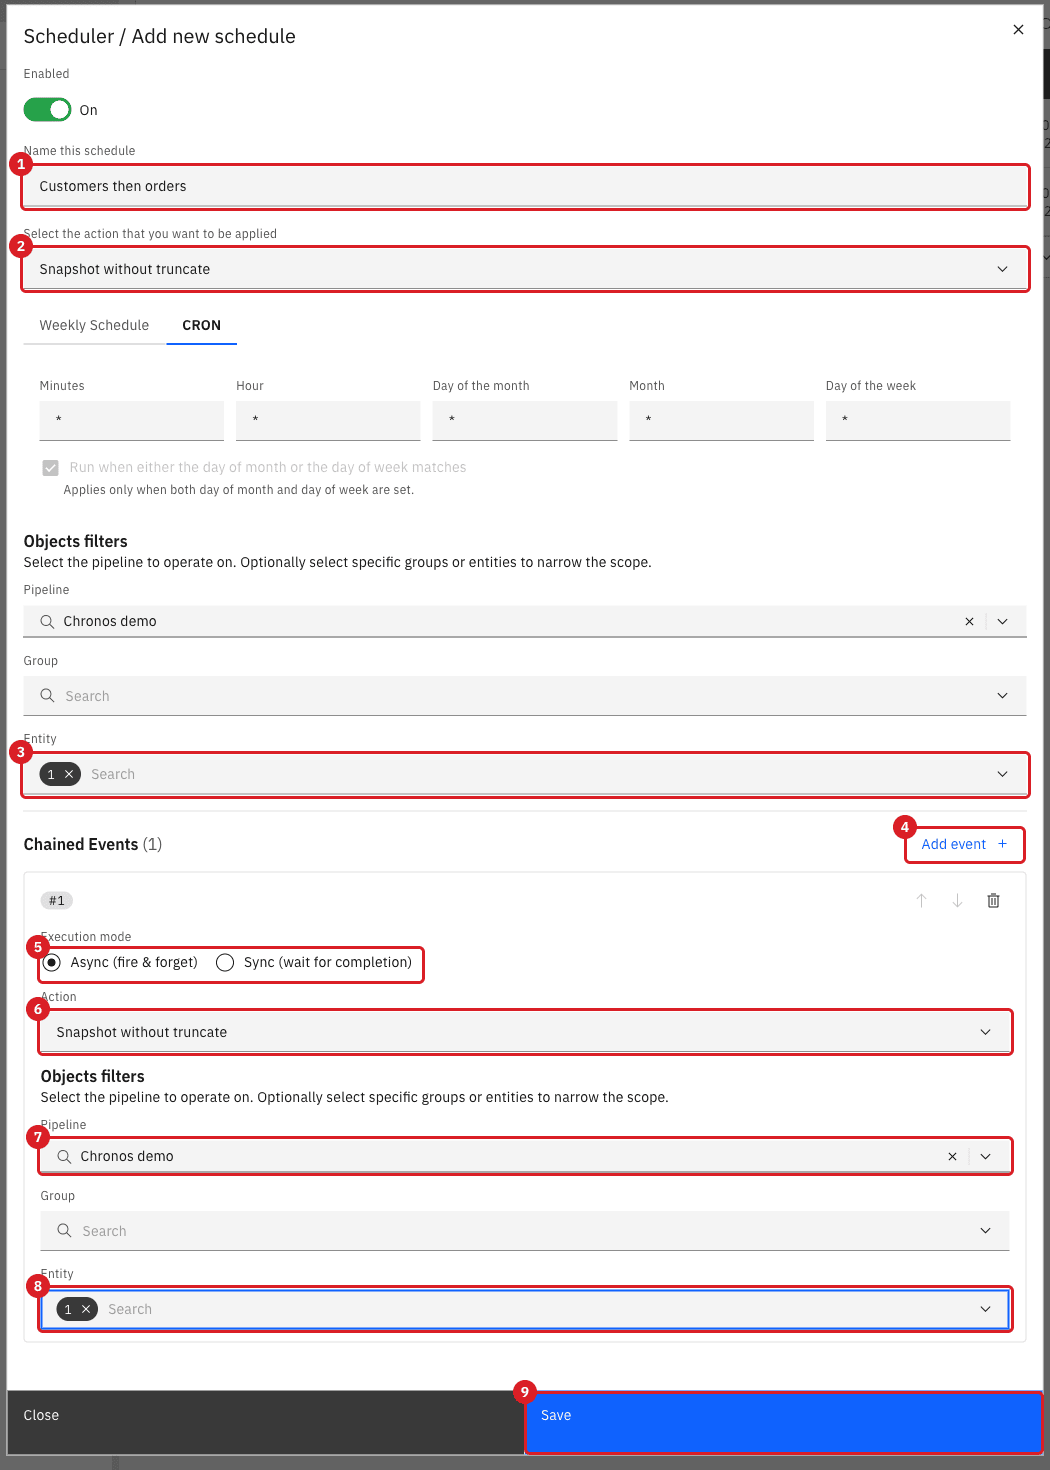
Task: Remove the selected entity tag in top Entity field
Action: [69, 774]
